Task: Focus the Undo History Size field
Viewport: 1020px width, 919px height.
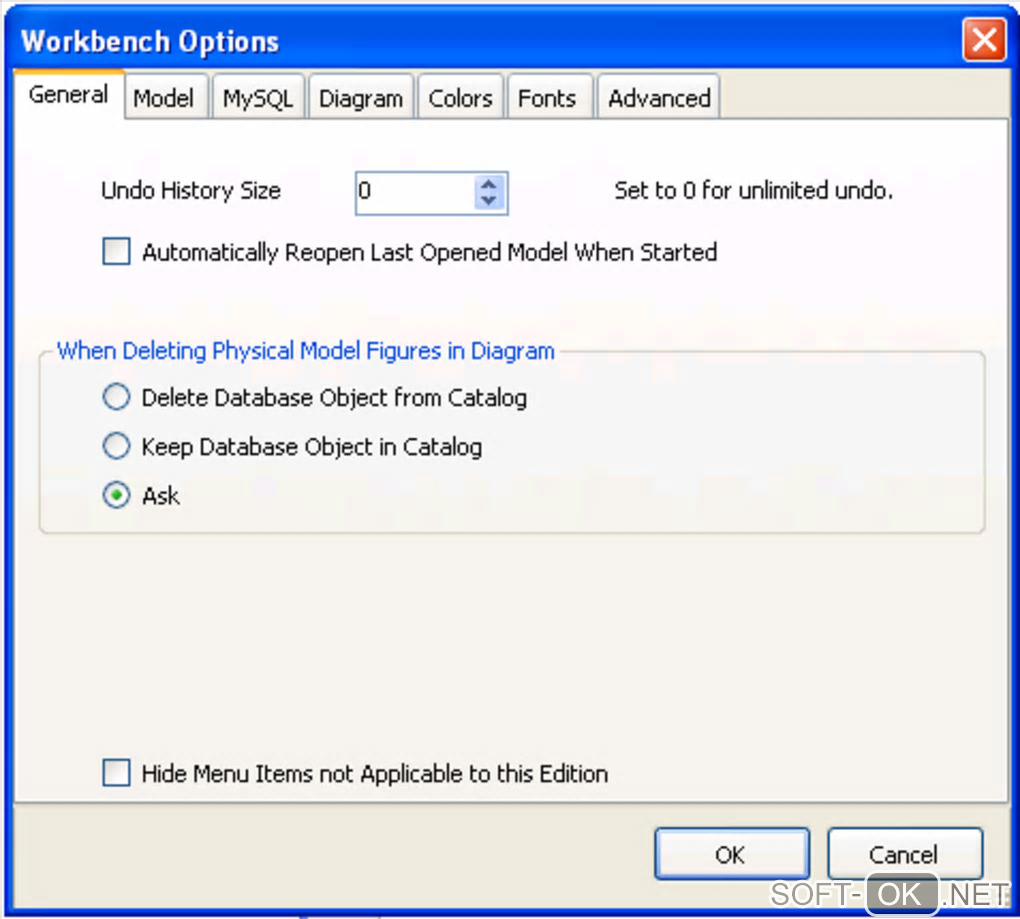Action: pyautogui.click(x=414, y=192)
